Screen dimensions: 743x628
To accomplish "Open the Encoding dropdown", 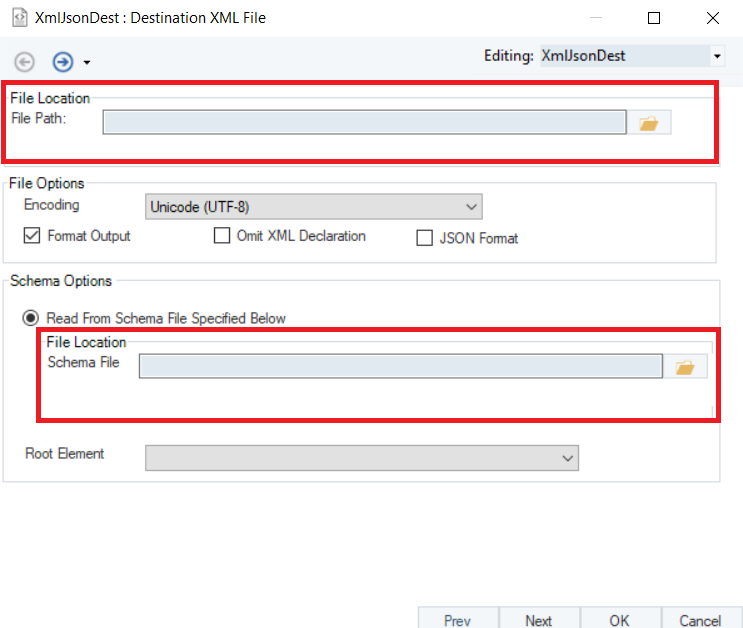I will click(x=314, y=207).
